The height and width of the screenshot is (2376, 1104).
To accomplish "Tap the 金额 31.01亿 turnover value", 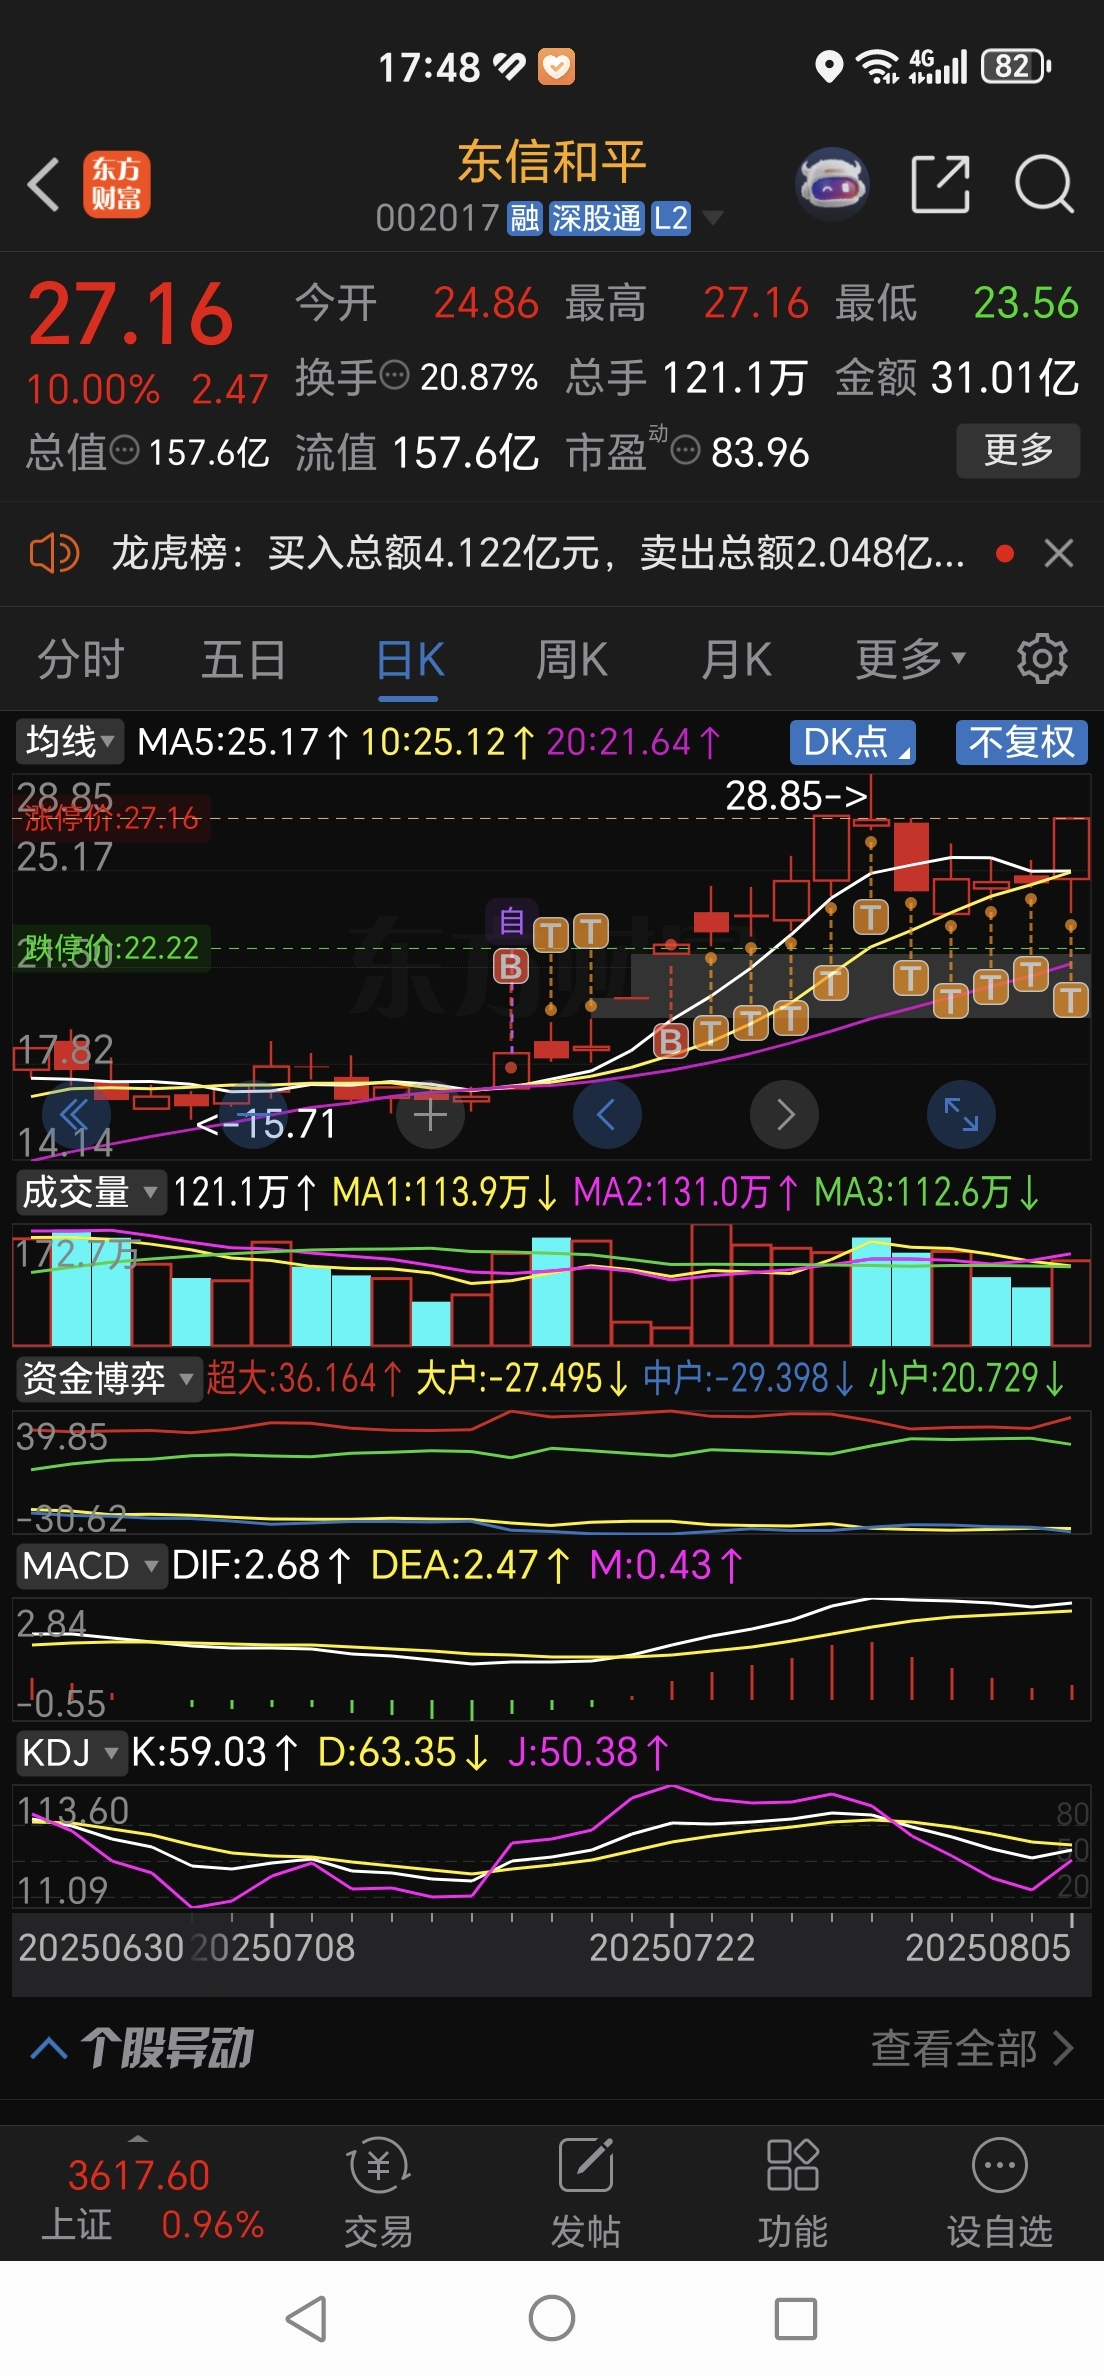I will coord(957,377).
